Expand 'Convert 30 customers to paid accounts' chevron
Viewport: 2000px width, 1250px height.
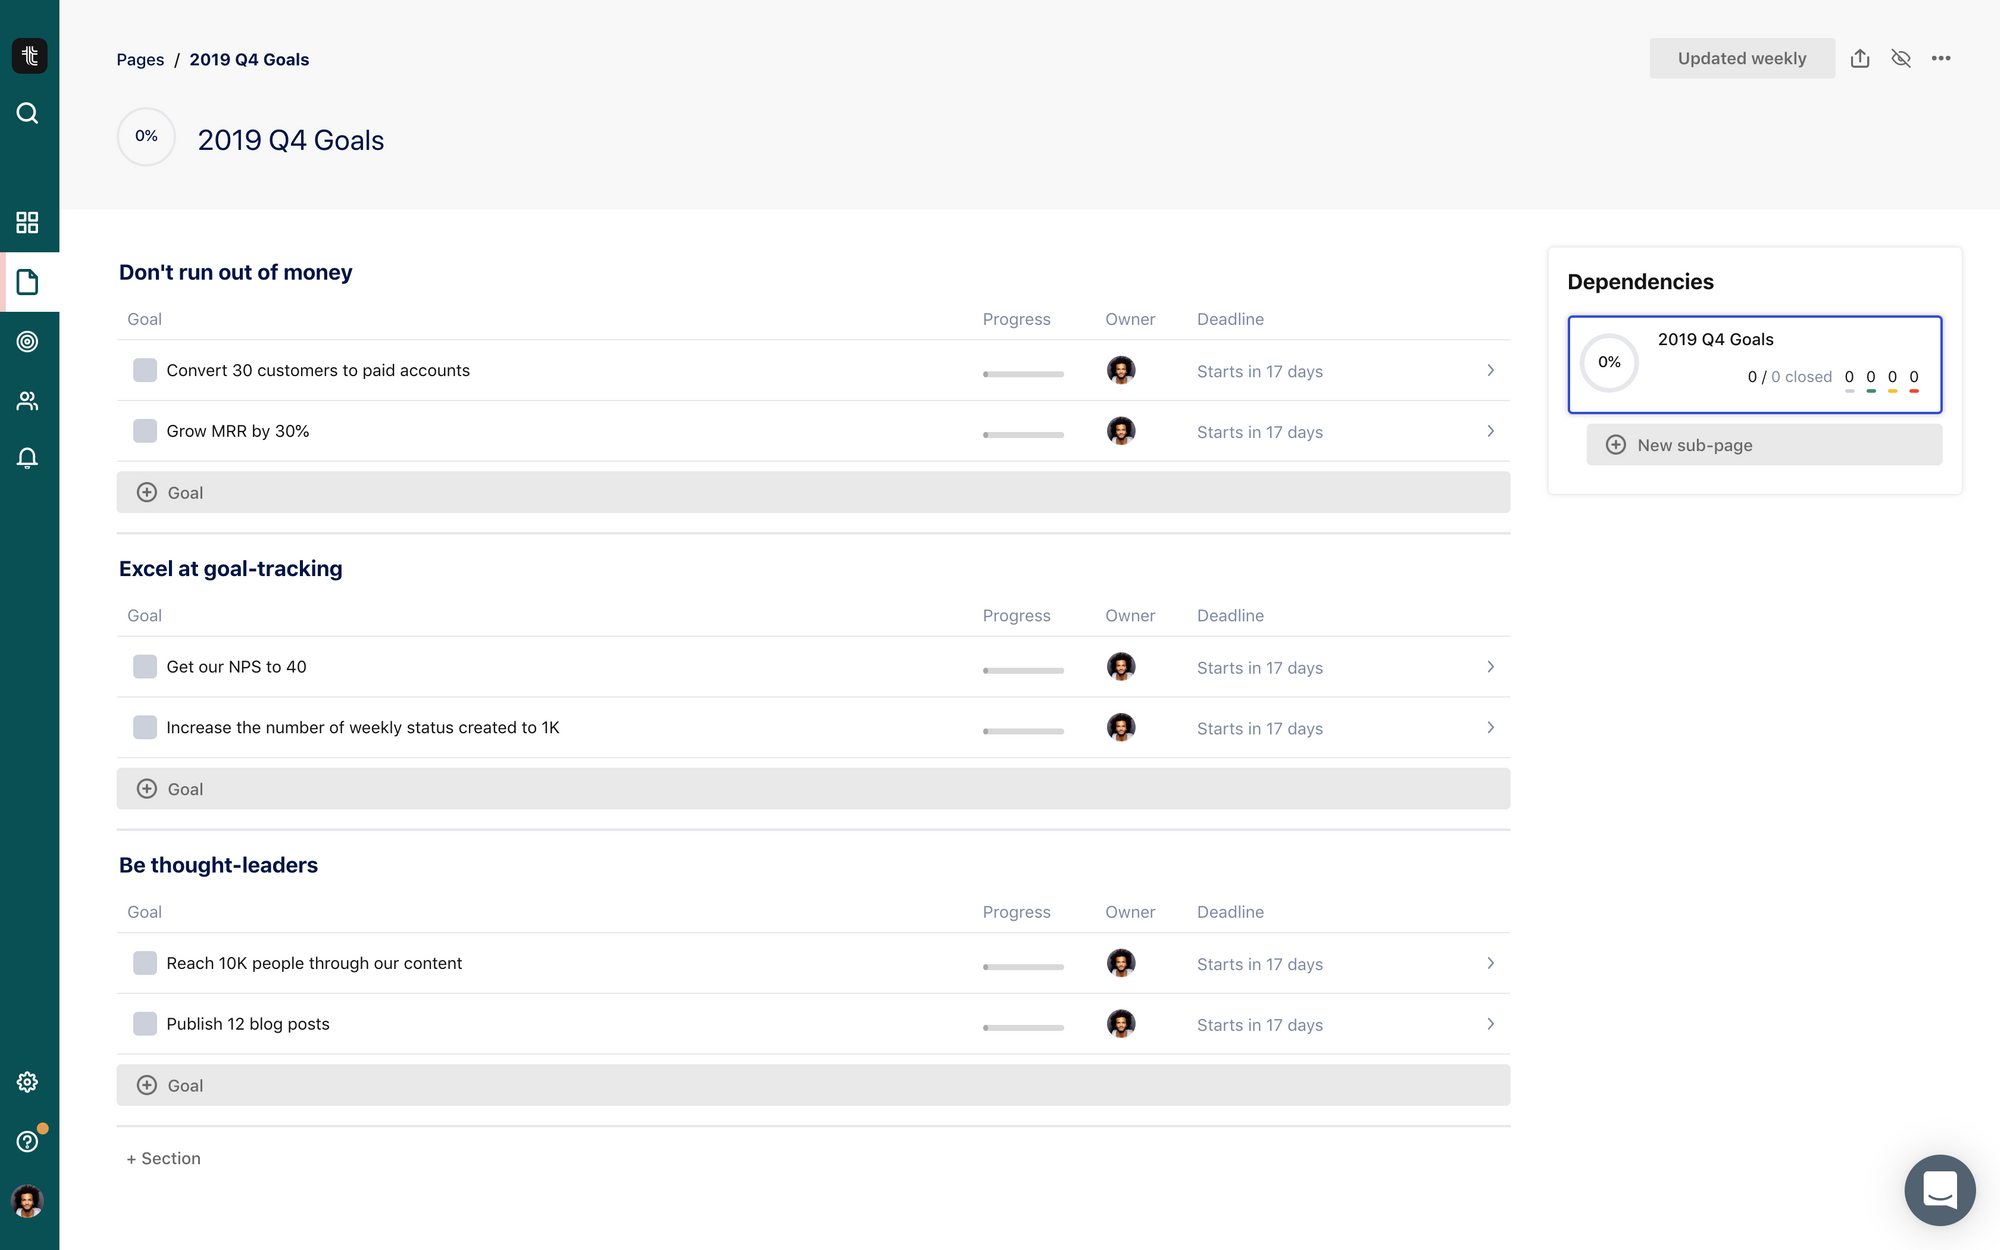tap(1490, 371)
